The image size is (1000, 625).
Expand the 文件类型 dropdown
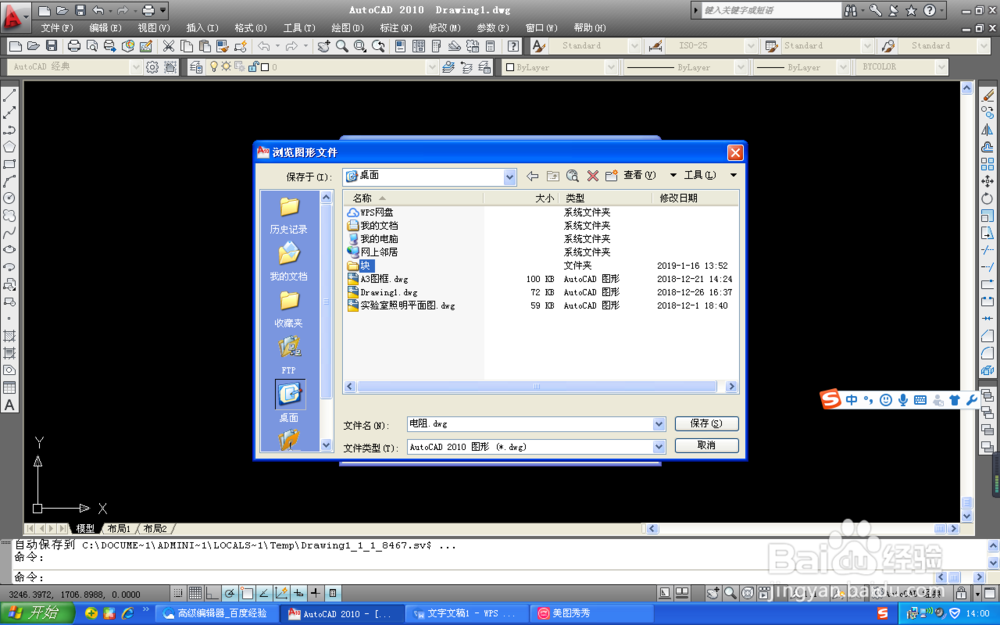[659, 447]
